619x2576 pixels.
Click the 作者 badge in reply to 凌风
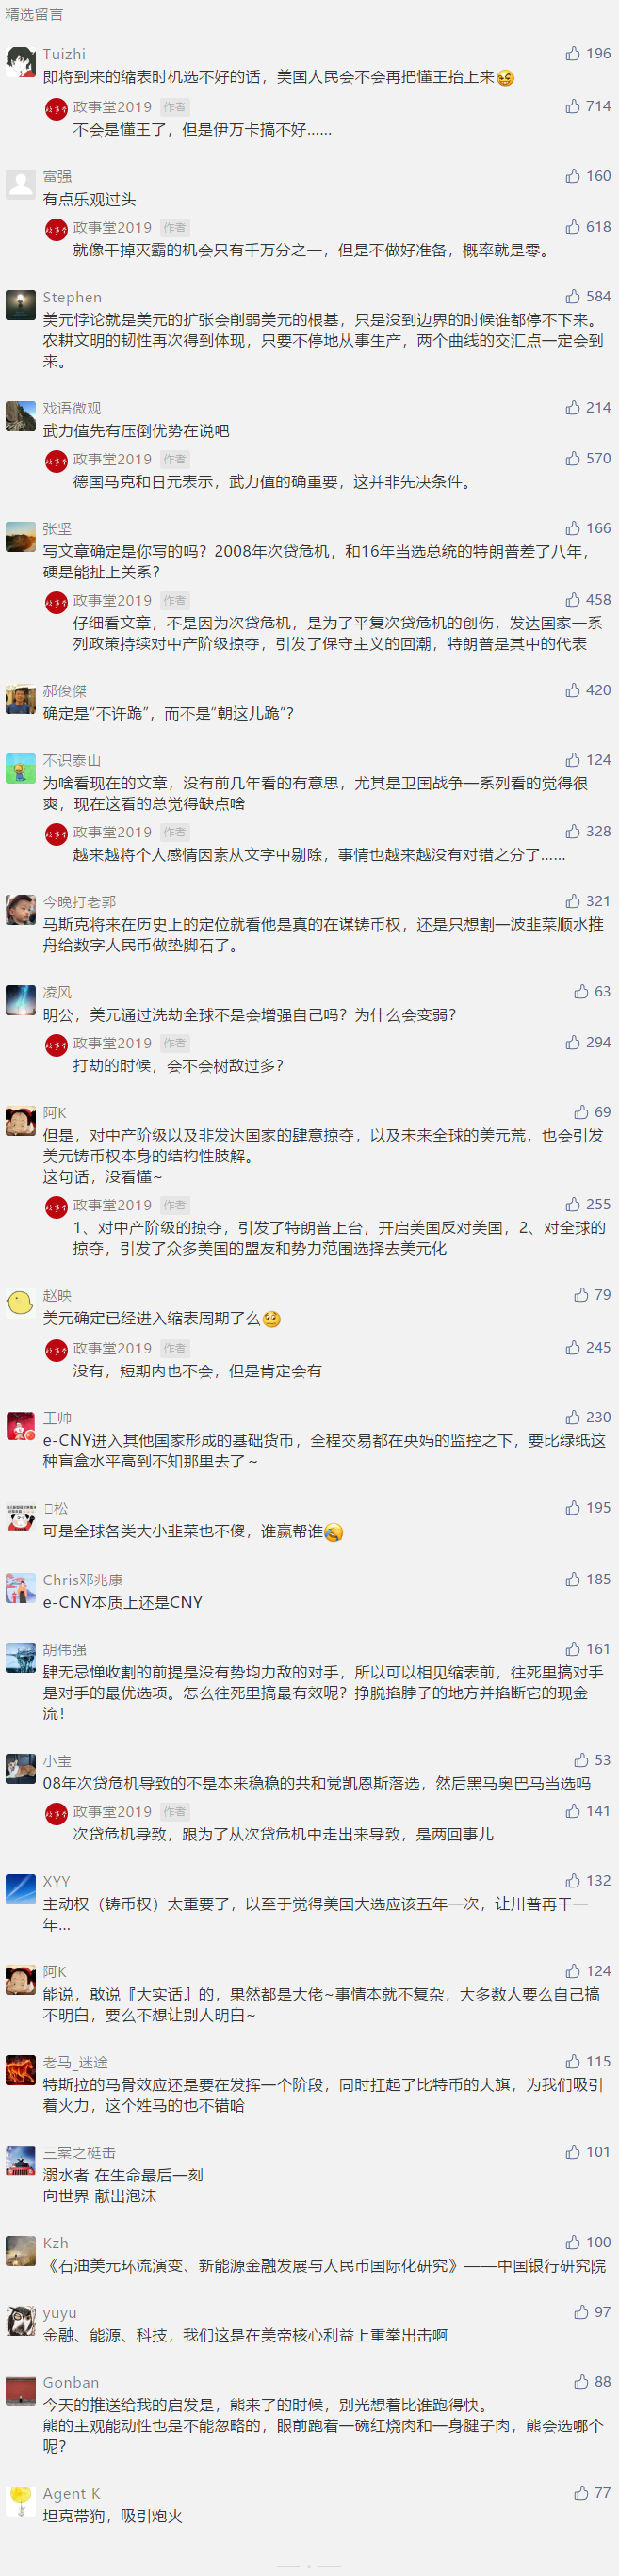tap(175, 1043)
